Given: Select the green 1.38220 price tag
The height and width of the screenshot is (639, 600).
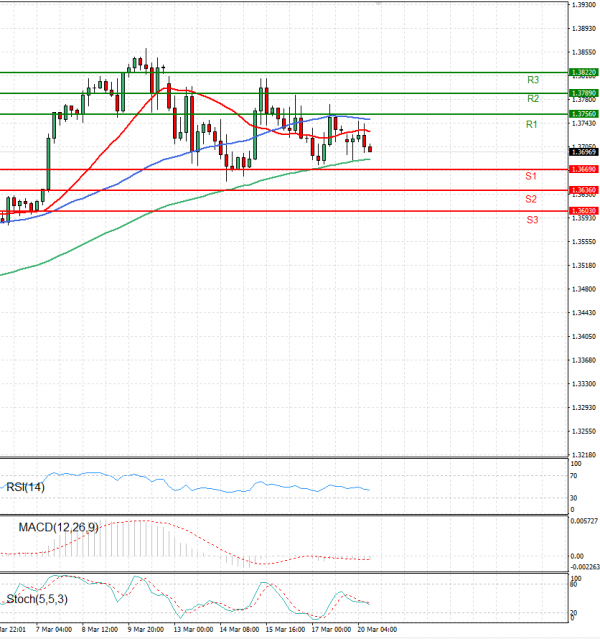Looking at the screenshot, I should coord(583,73).
